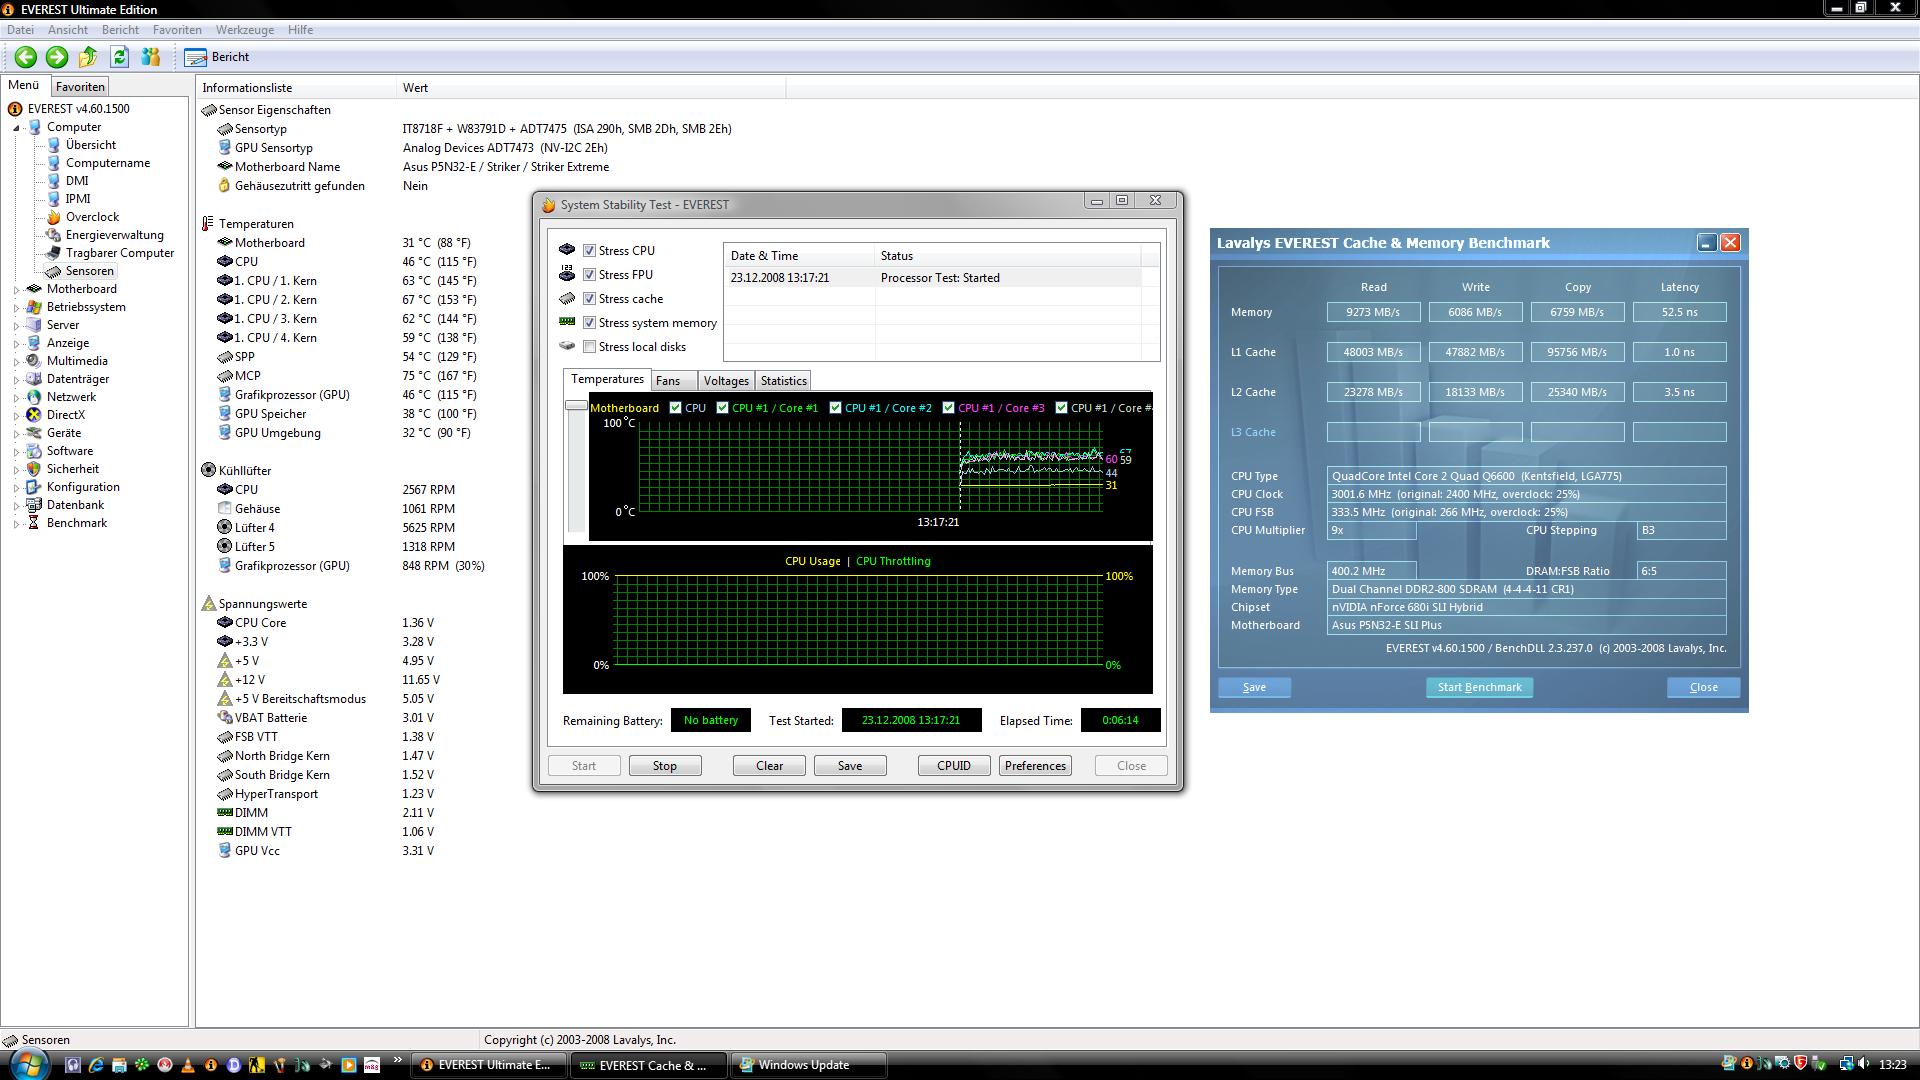Select the Overclock item in the tree
1920x1080 pixels.
92,217
